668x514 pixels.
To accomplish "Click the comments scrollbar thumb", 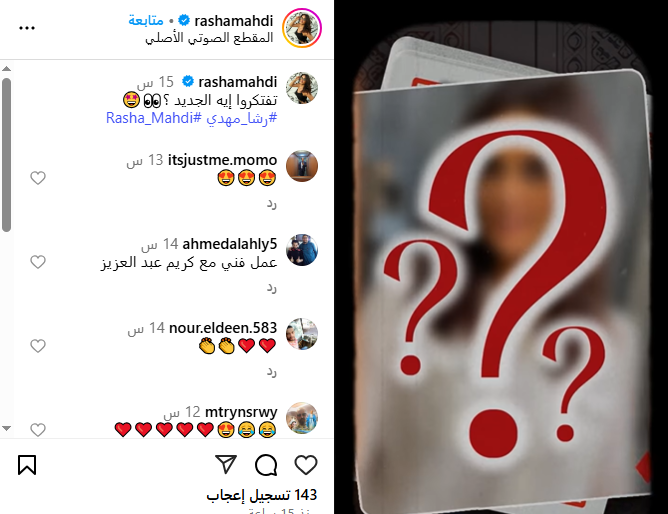I will 6,155.
